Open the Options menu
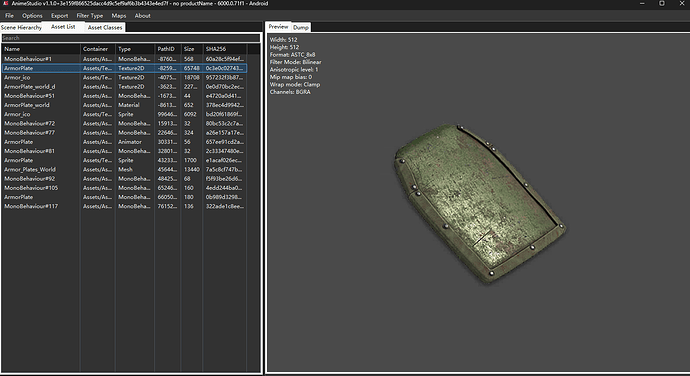 pos(32,15)
